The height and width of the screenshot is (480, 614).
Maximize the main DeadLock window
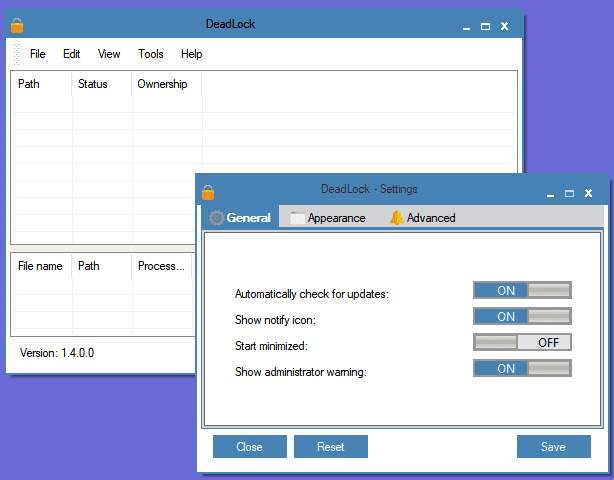[x=486, y=27]
